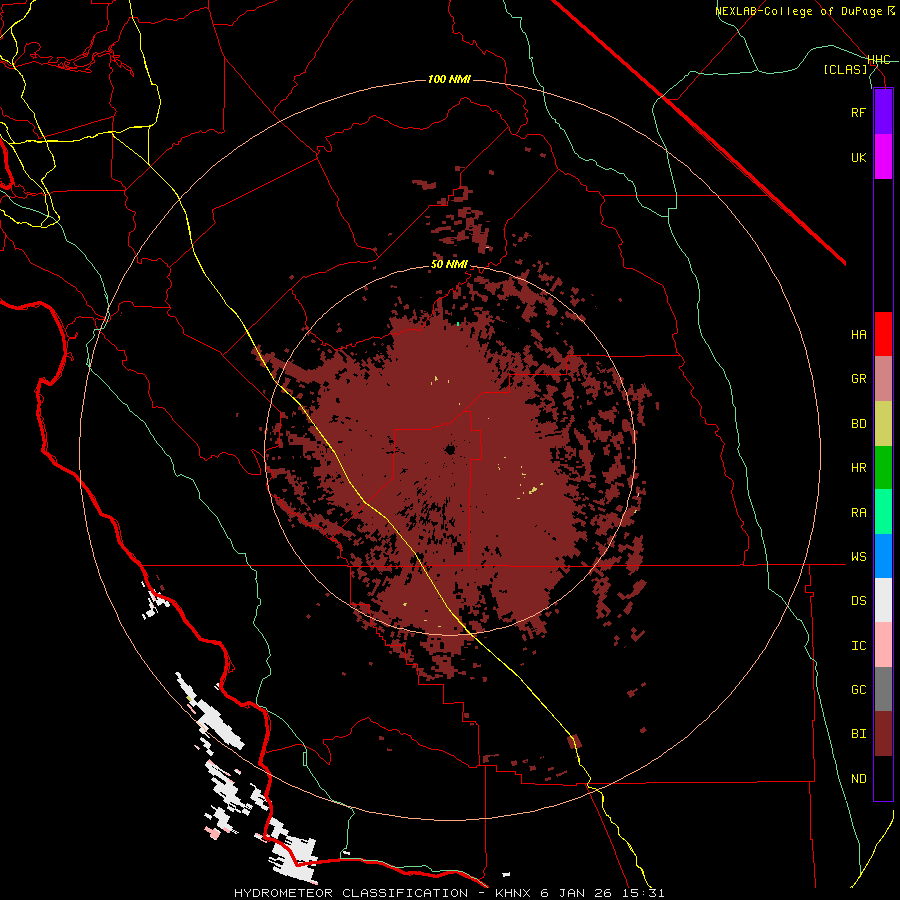Image resolution: width=900 pixels, height=900 pixels.
Task: Click the RF legend label
Action: 858,112
